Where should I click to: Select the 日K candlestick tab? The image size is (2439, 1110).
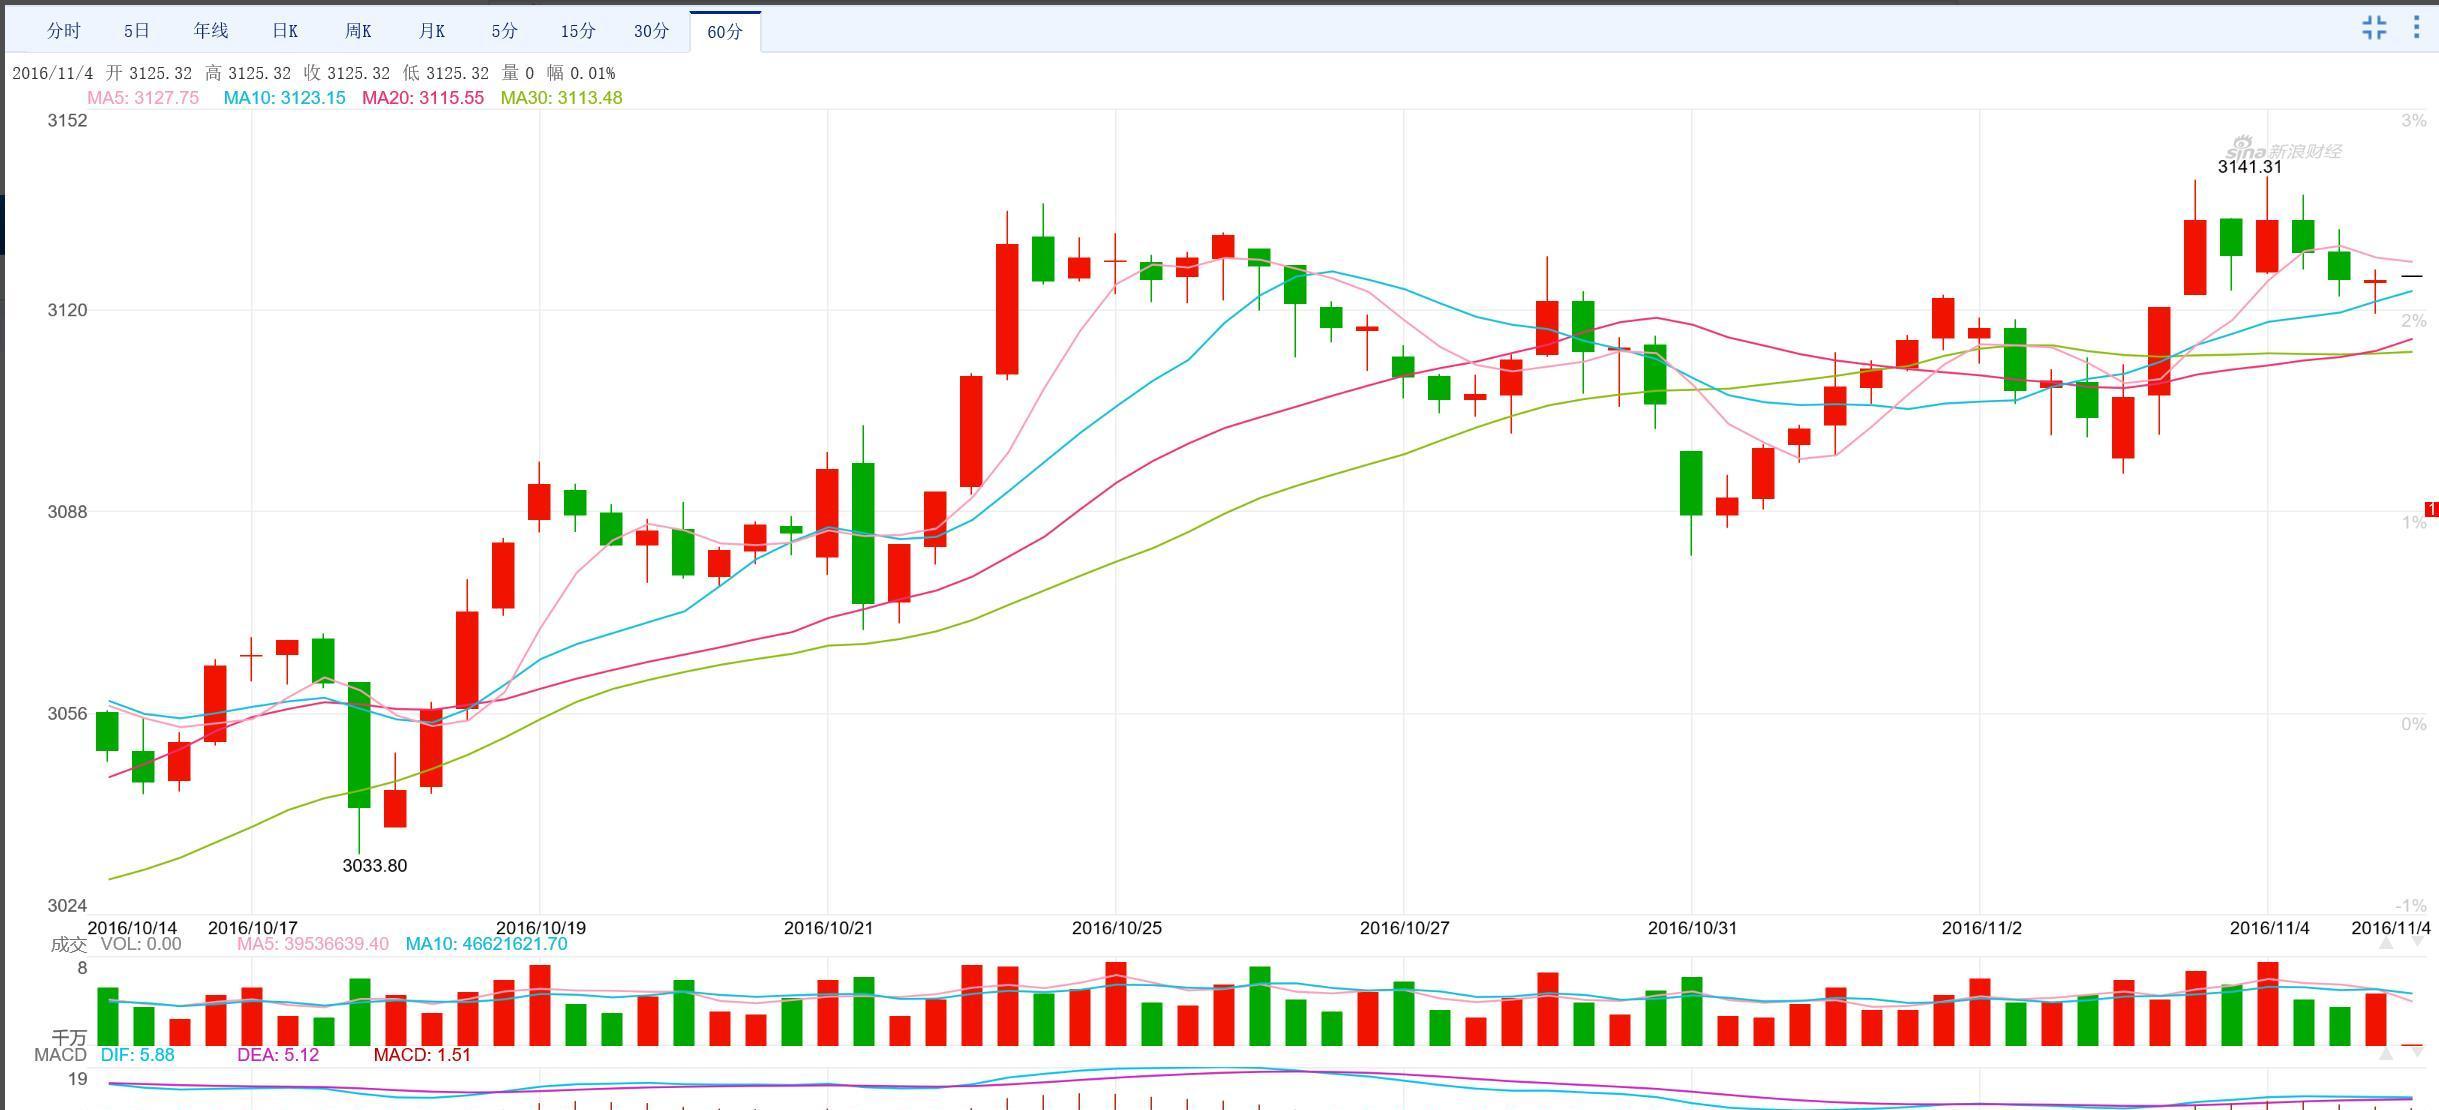coord(285,31)
